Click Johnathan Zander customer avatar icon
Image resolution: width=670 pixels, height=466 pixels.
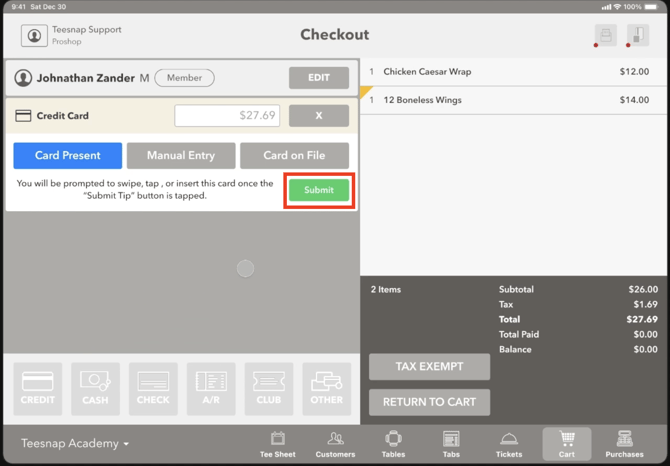(23, 78)
